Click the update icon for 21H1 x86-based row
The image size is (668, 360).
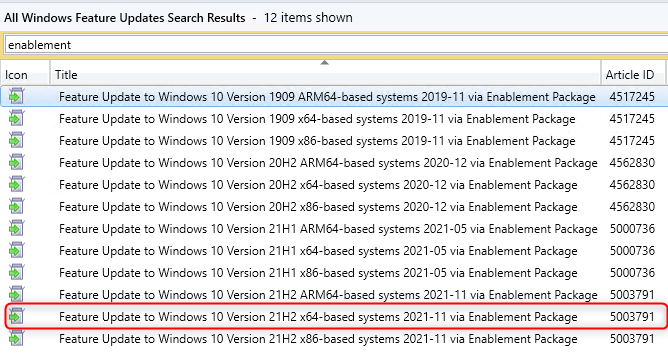click(x=16, y=273)
